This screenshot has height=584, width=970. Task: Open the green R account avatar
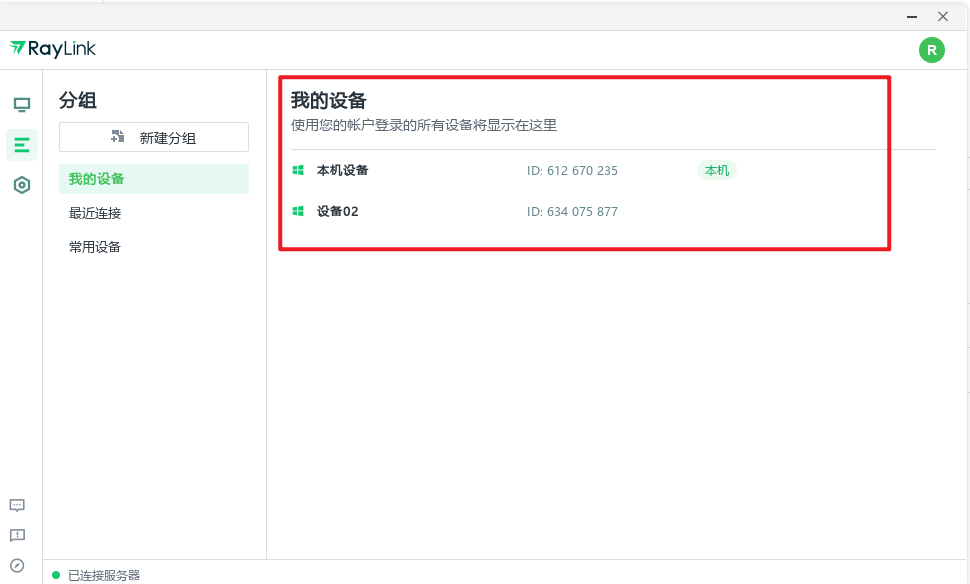[x=931, y=48]
